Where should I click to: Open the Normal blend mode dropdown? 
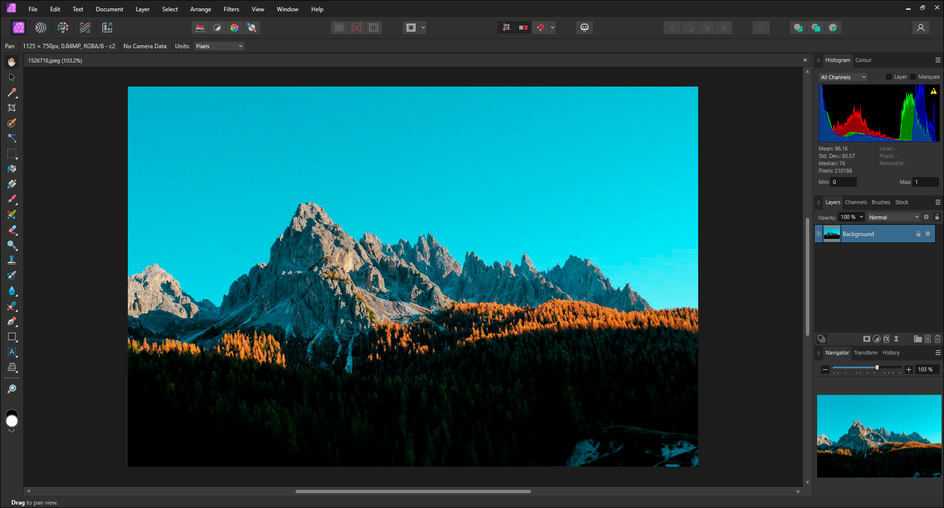tap(893, 217)
